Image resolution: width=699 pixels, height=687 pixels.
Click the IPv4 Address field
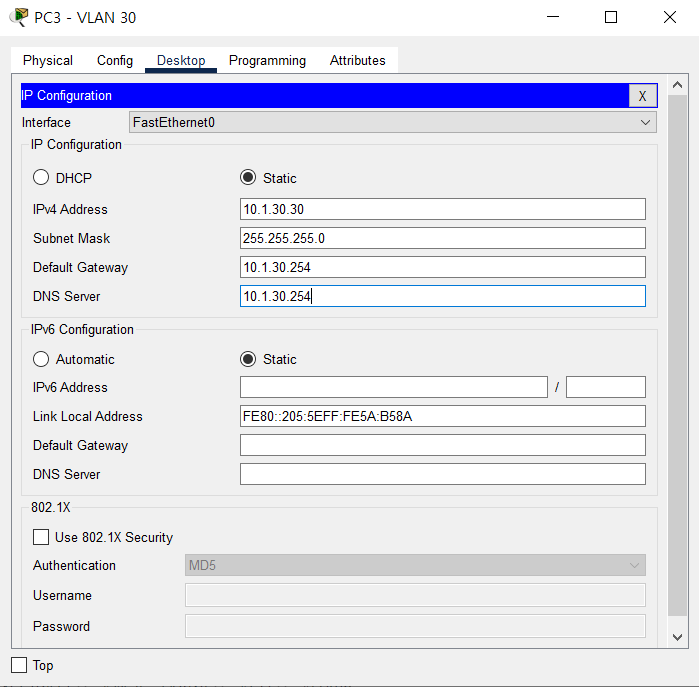(443, 209)
